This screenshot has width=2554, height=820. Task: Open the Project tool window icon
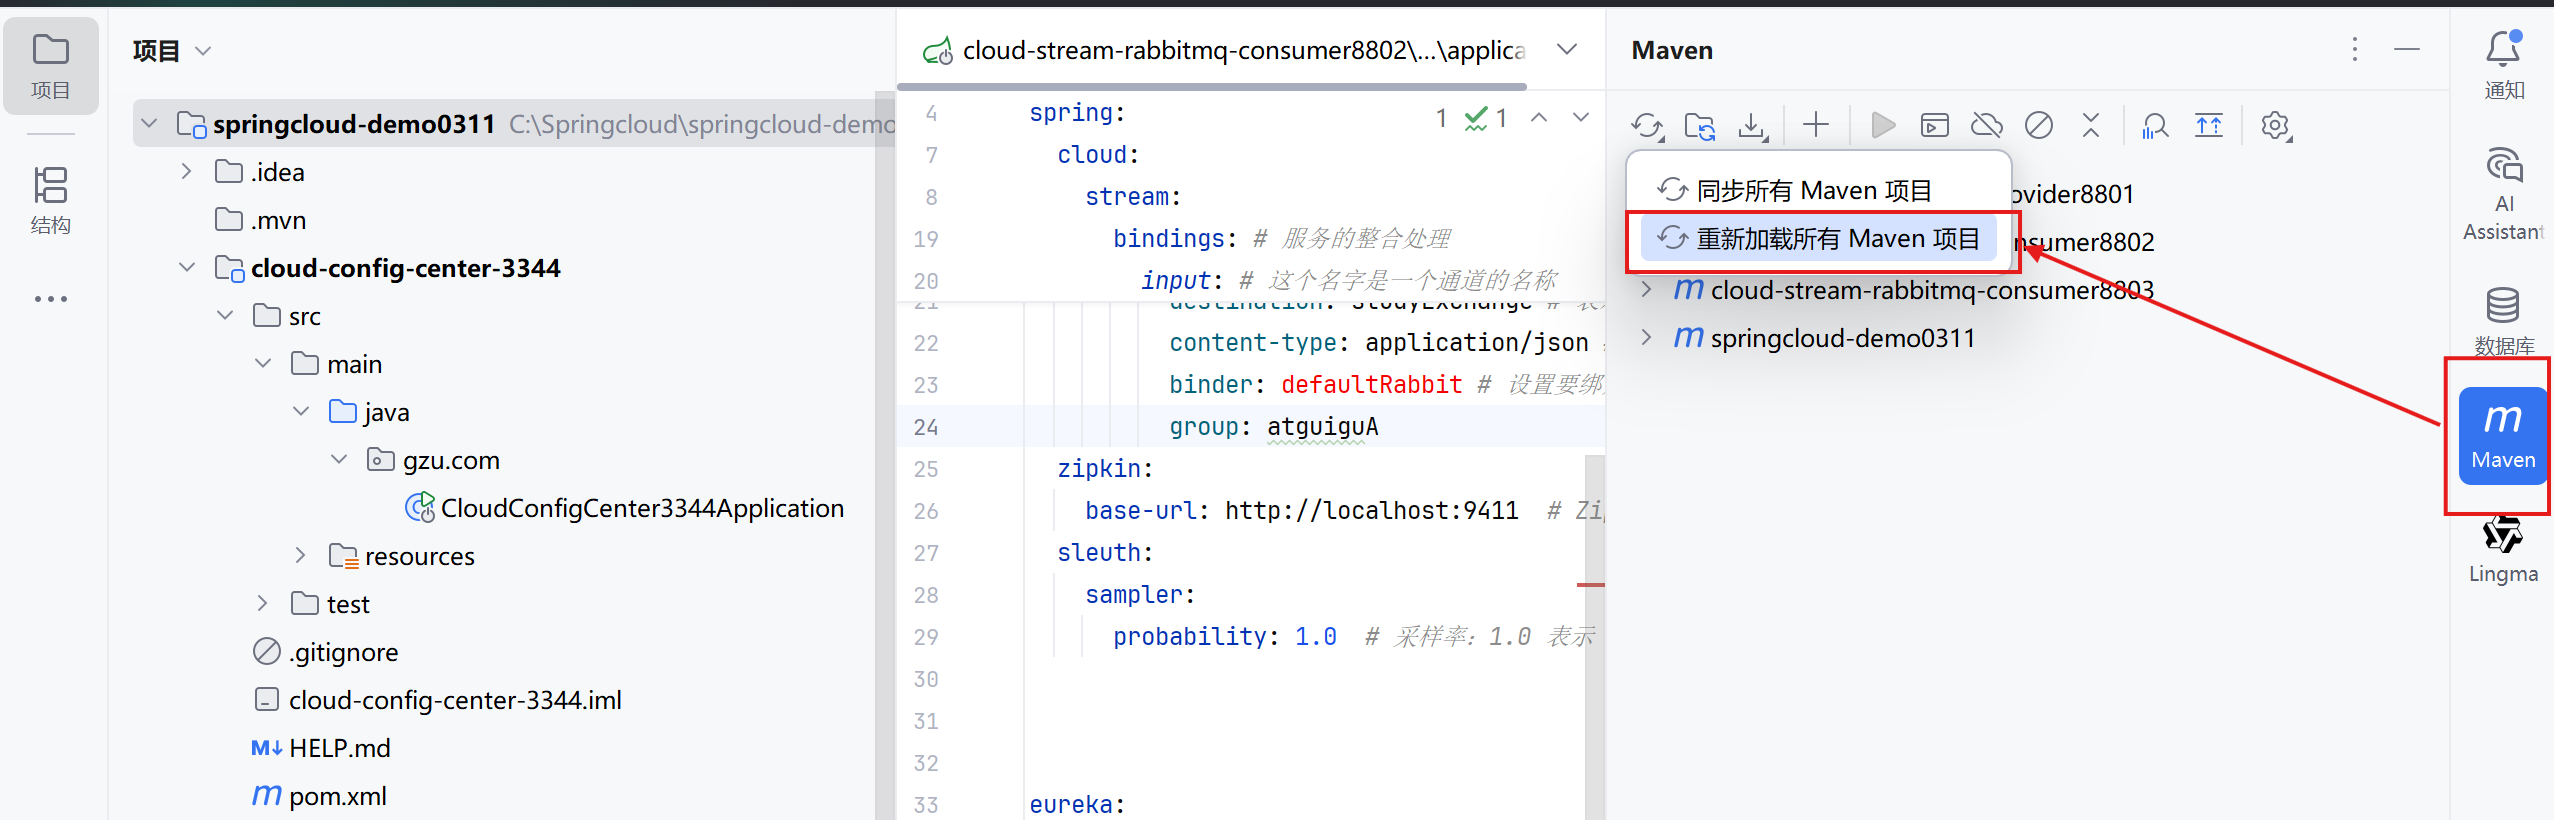pyautogui.click(x=51, y=66)
